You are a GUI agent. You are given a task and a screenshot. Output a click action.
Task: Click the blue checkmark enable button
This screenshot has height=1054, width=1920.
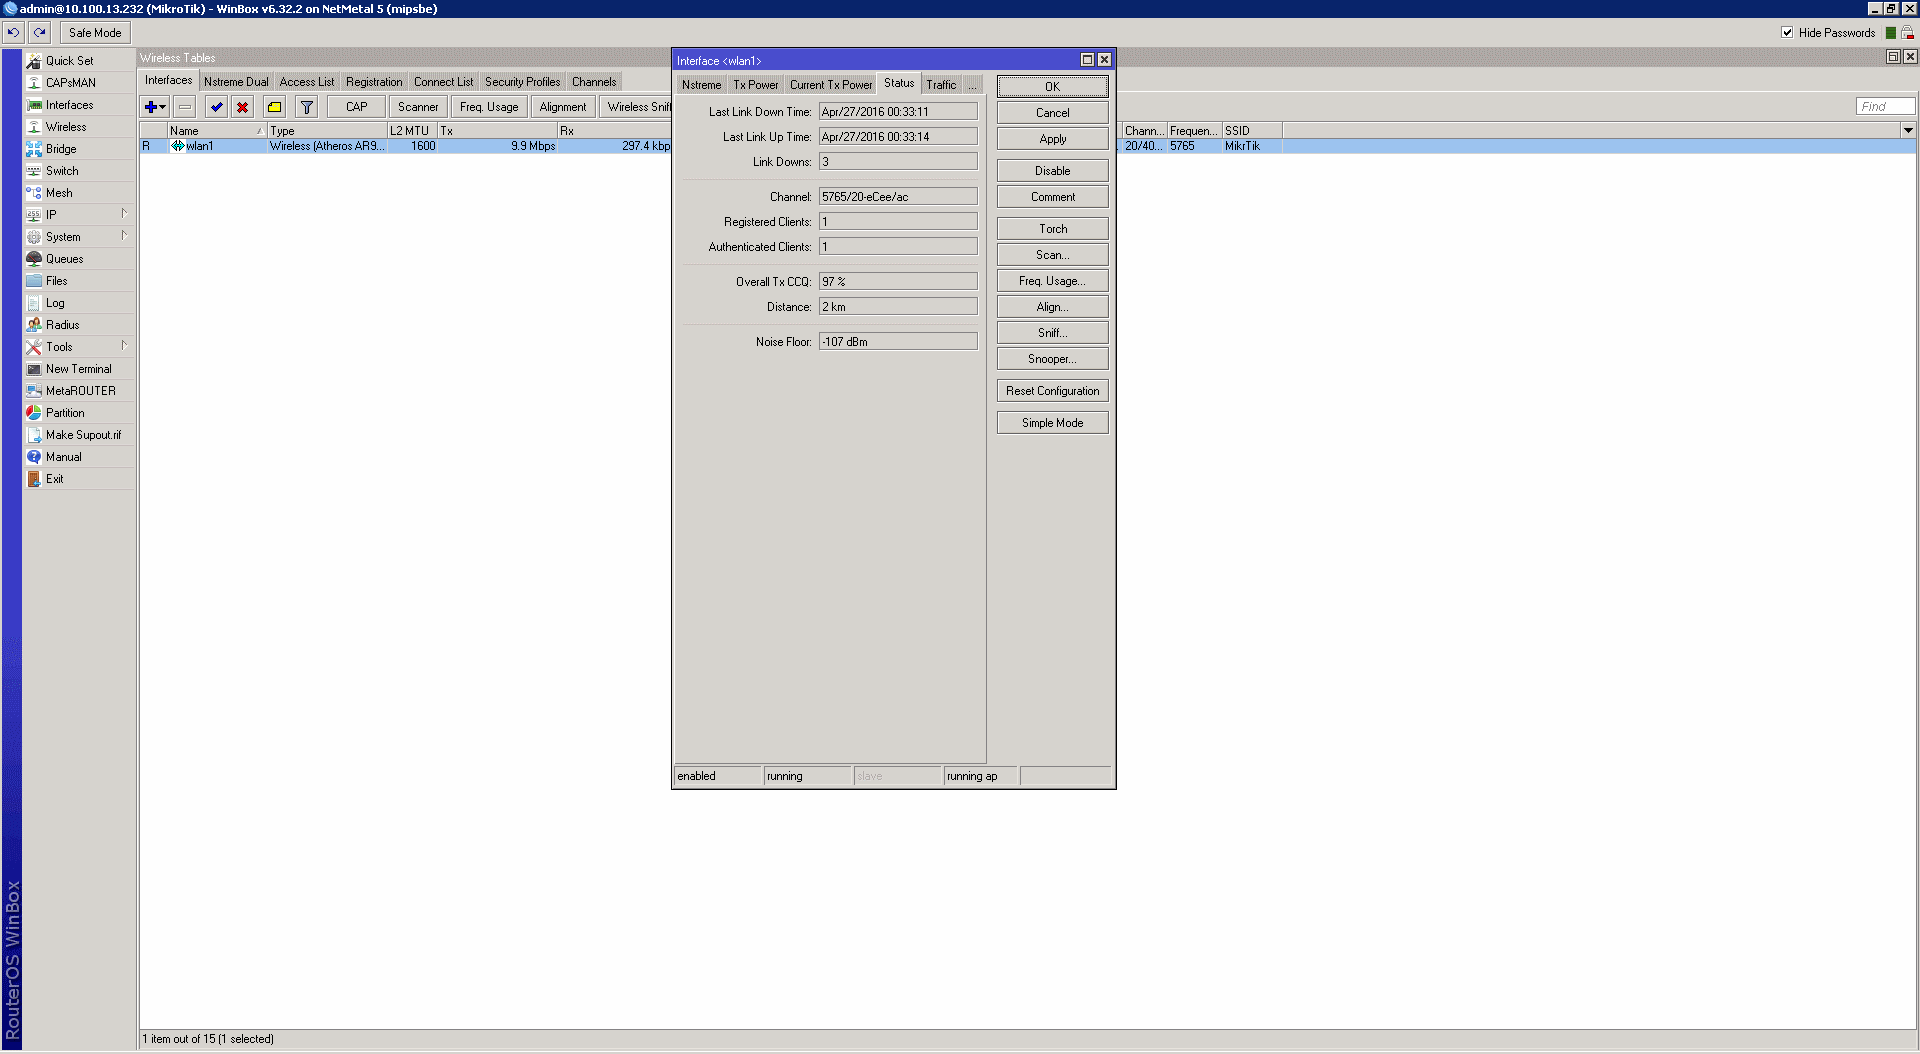[x=216, y=107]
